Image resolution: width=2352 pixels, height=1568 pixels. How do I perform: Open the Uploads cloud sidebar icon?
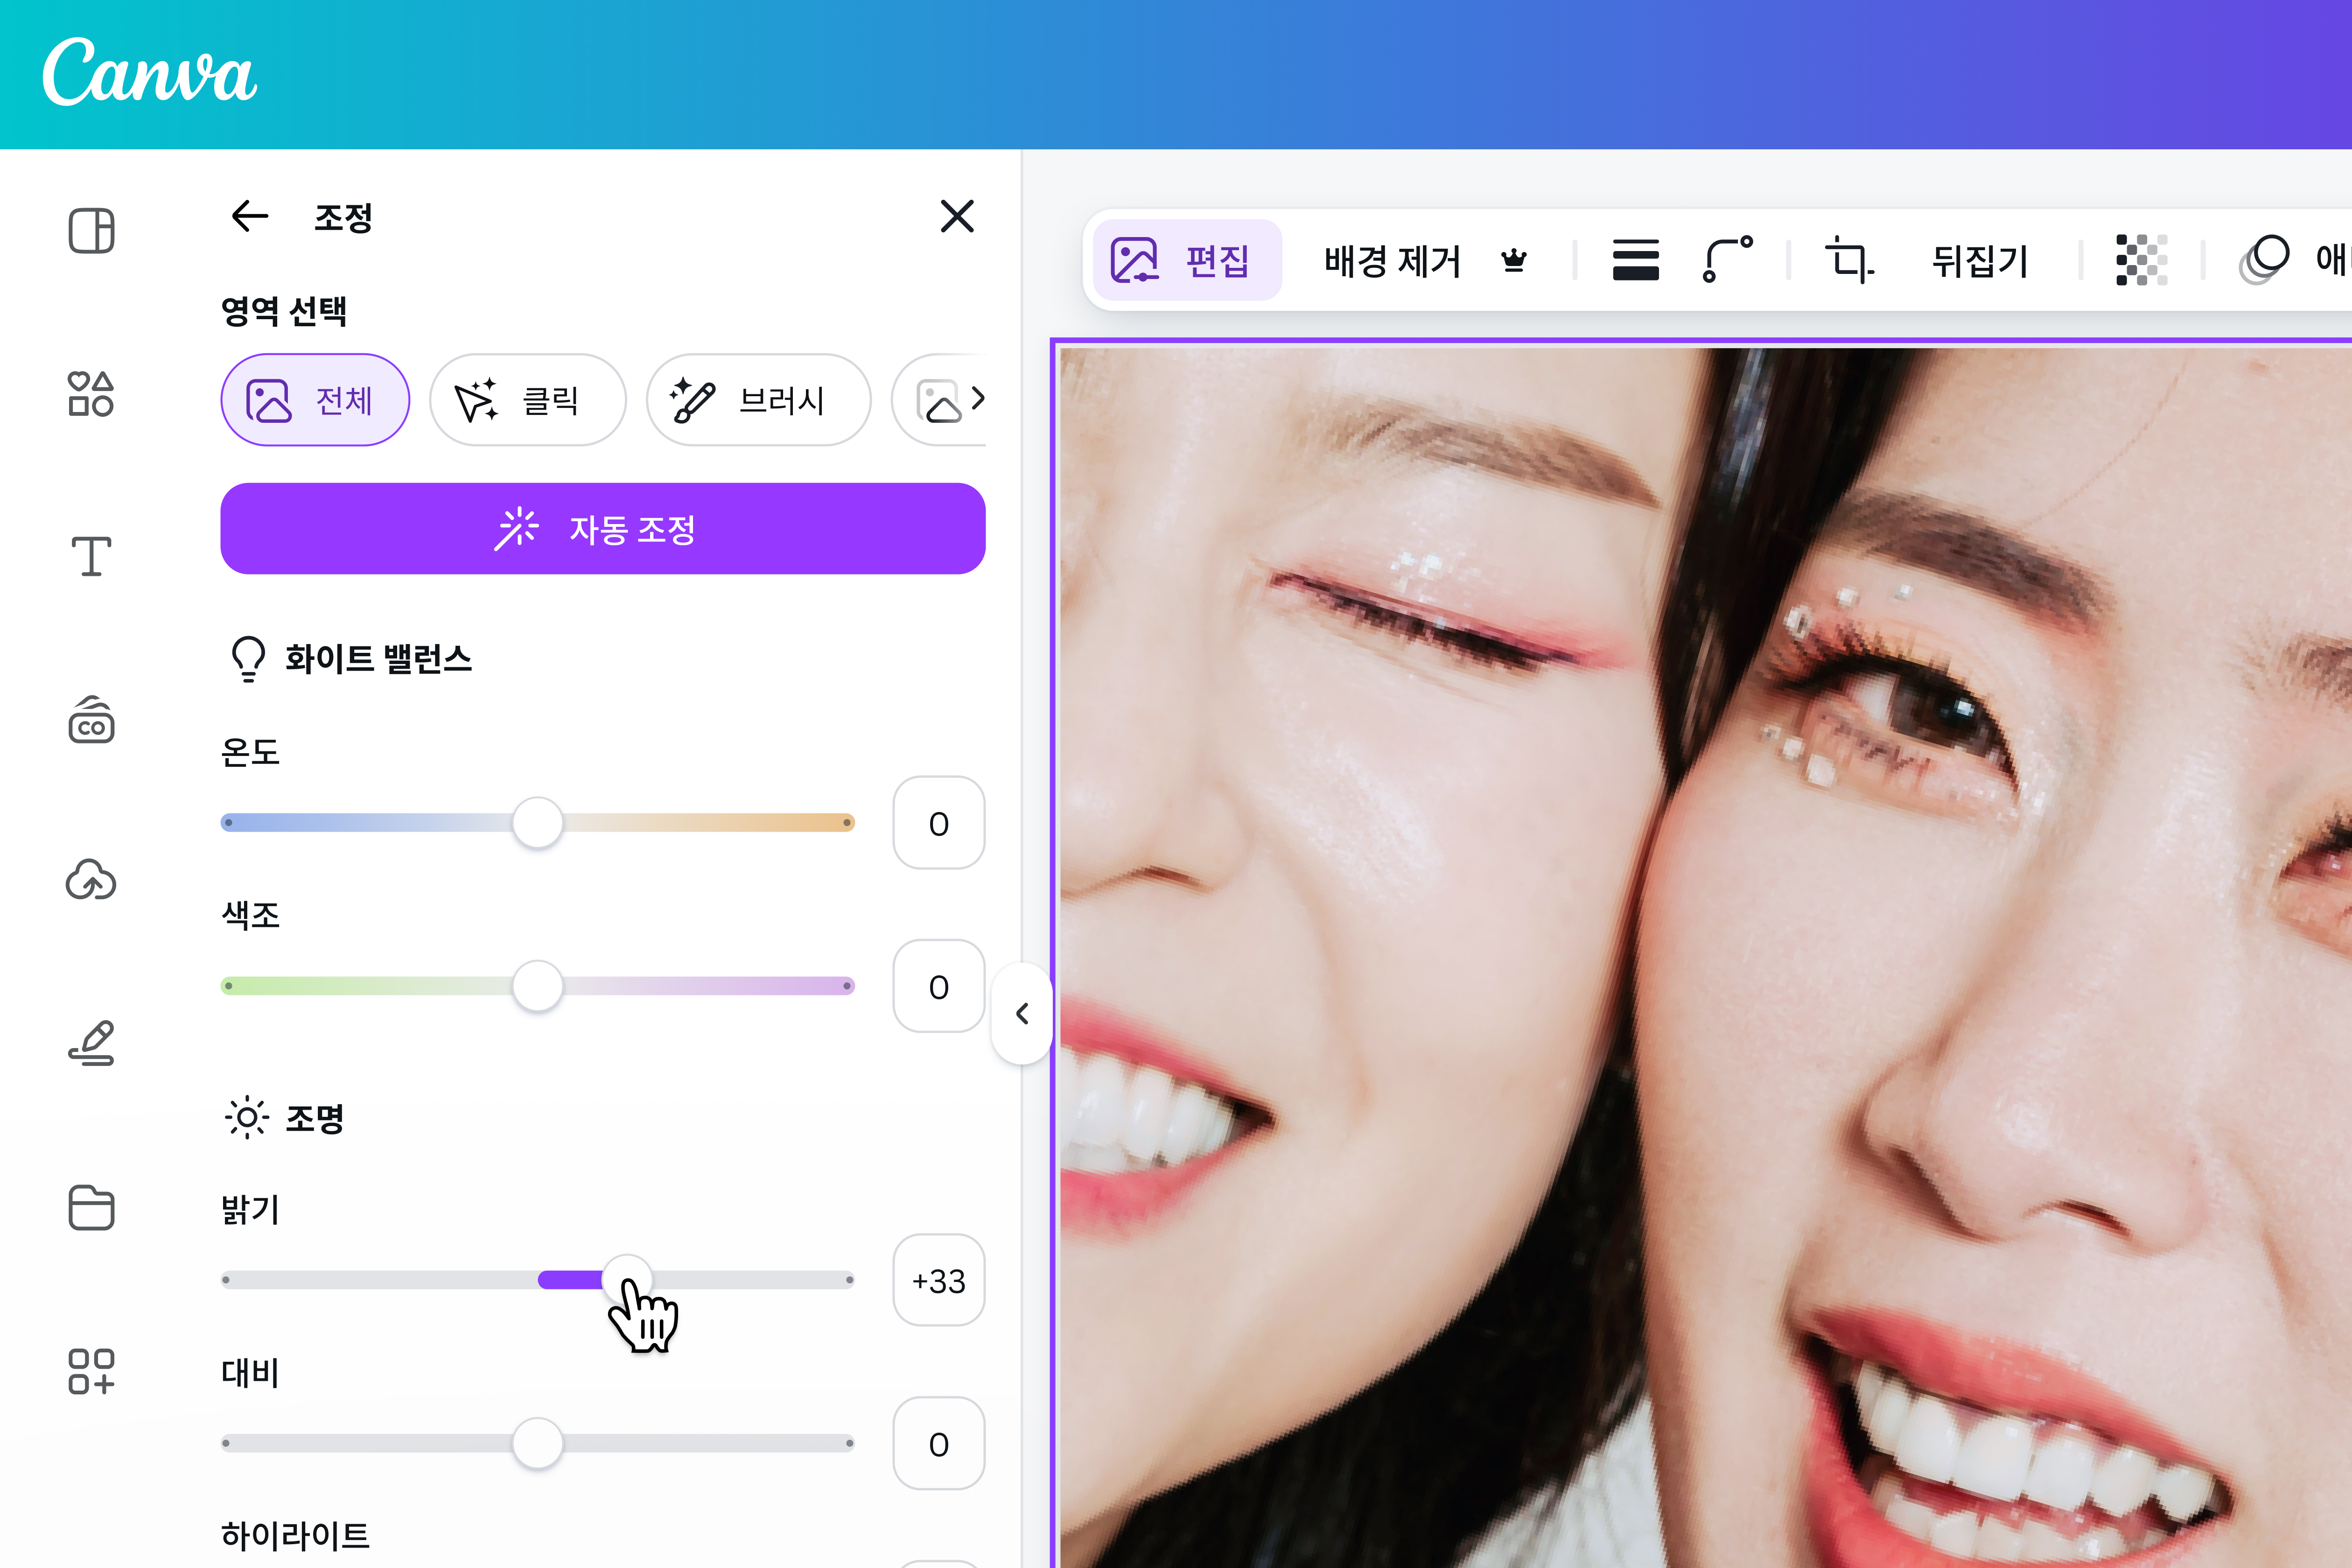(91, 881)
